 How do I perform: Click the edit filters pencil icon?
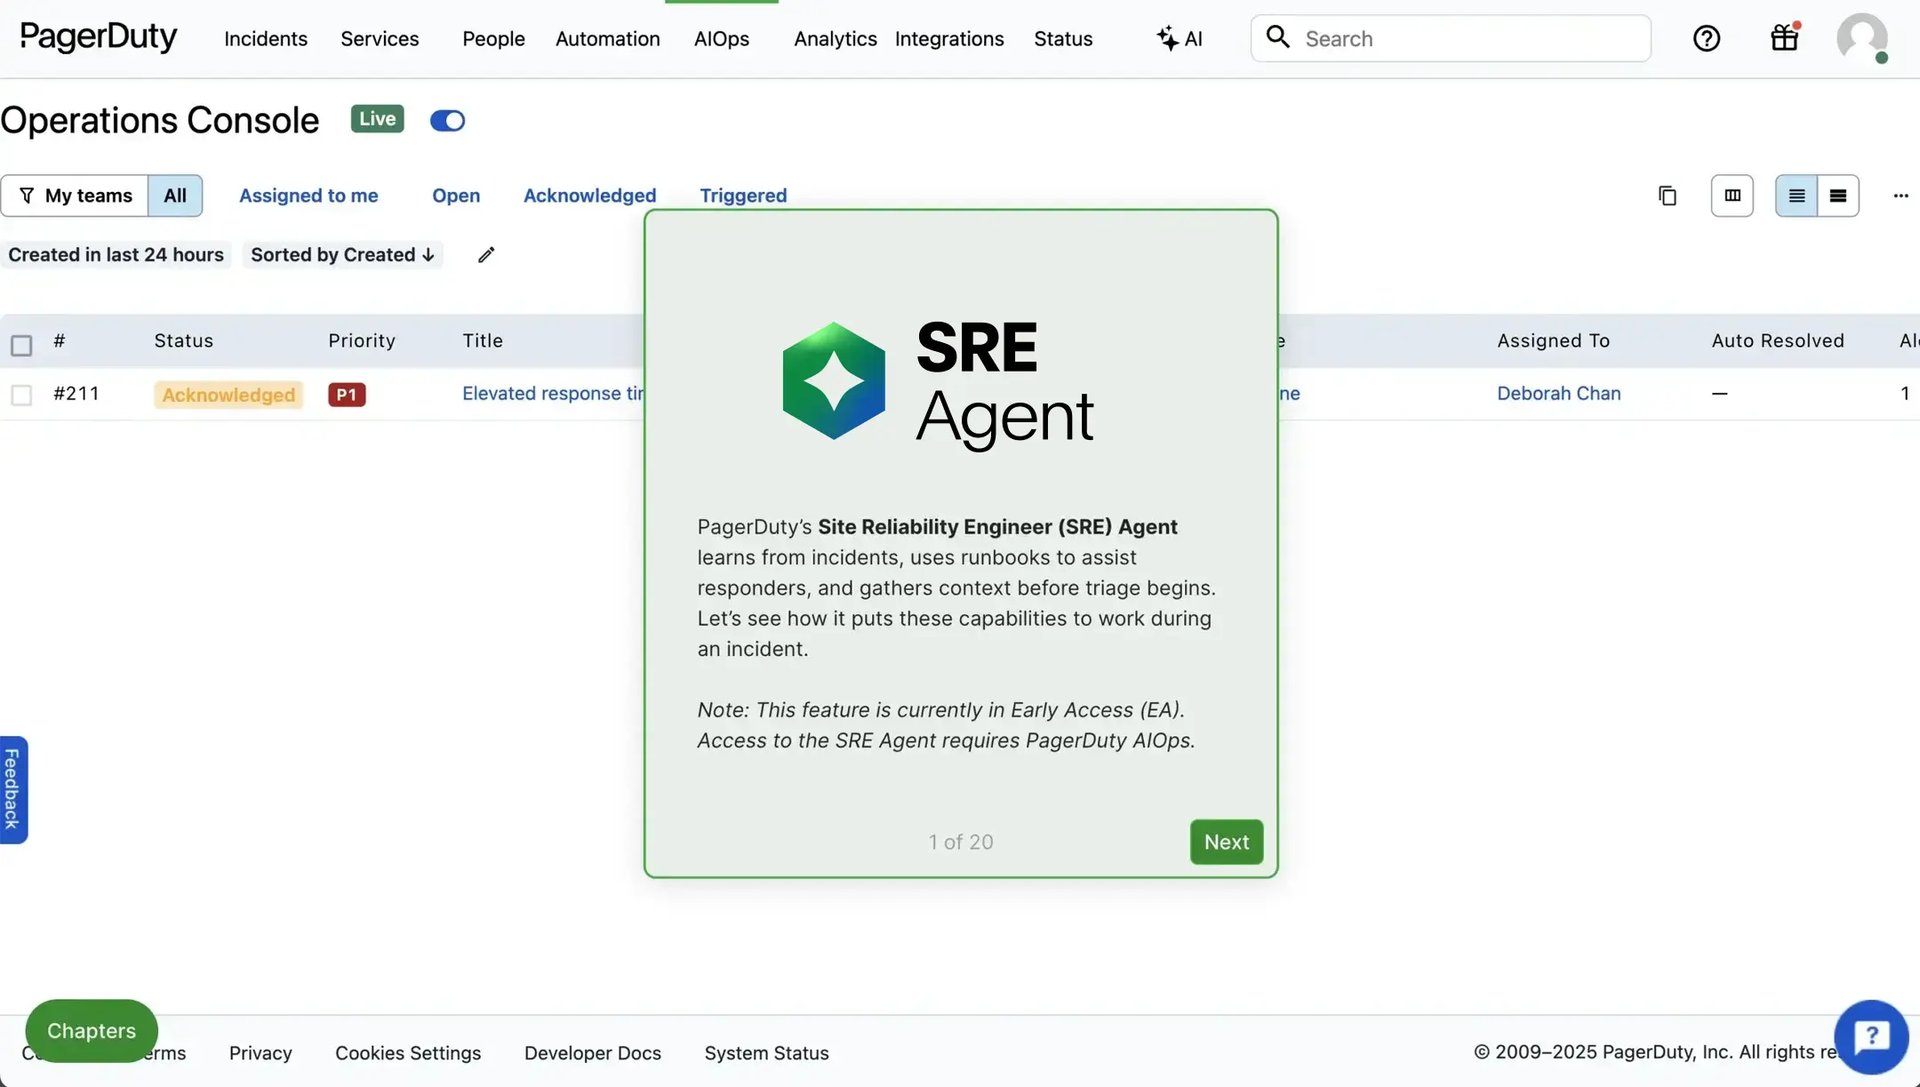(486, 255)
